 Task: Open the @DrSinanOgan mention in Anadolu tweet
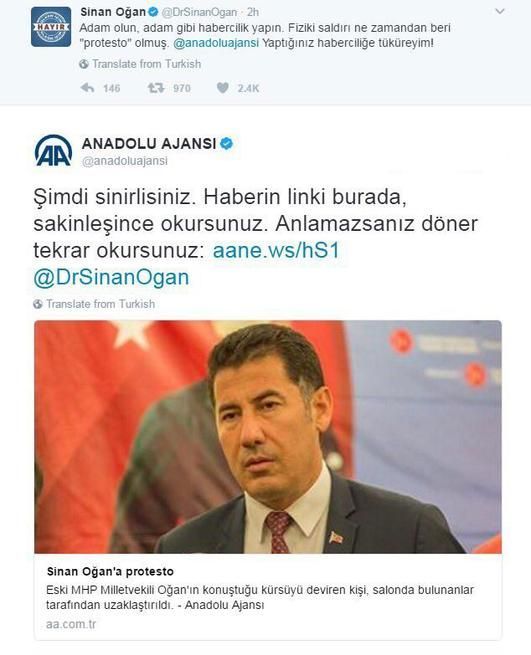(x=111, y=277)
